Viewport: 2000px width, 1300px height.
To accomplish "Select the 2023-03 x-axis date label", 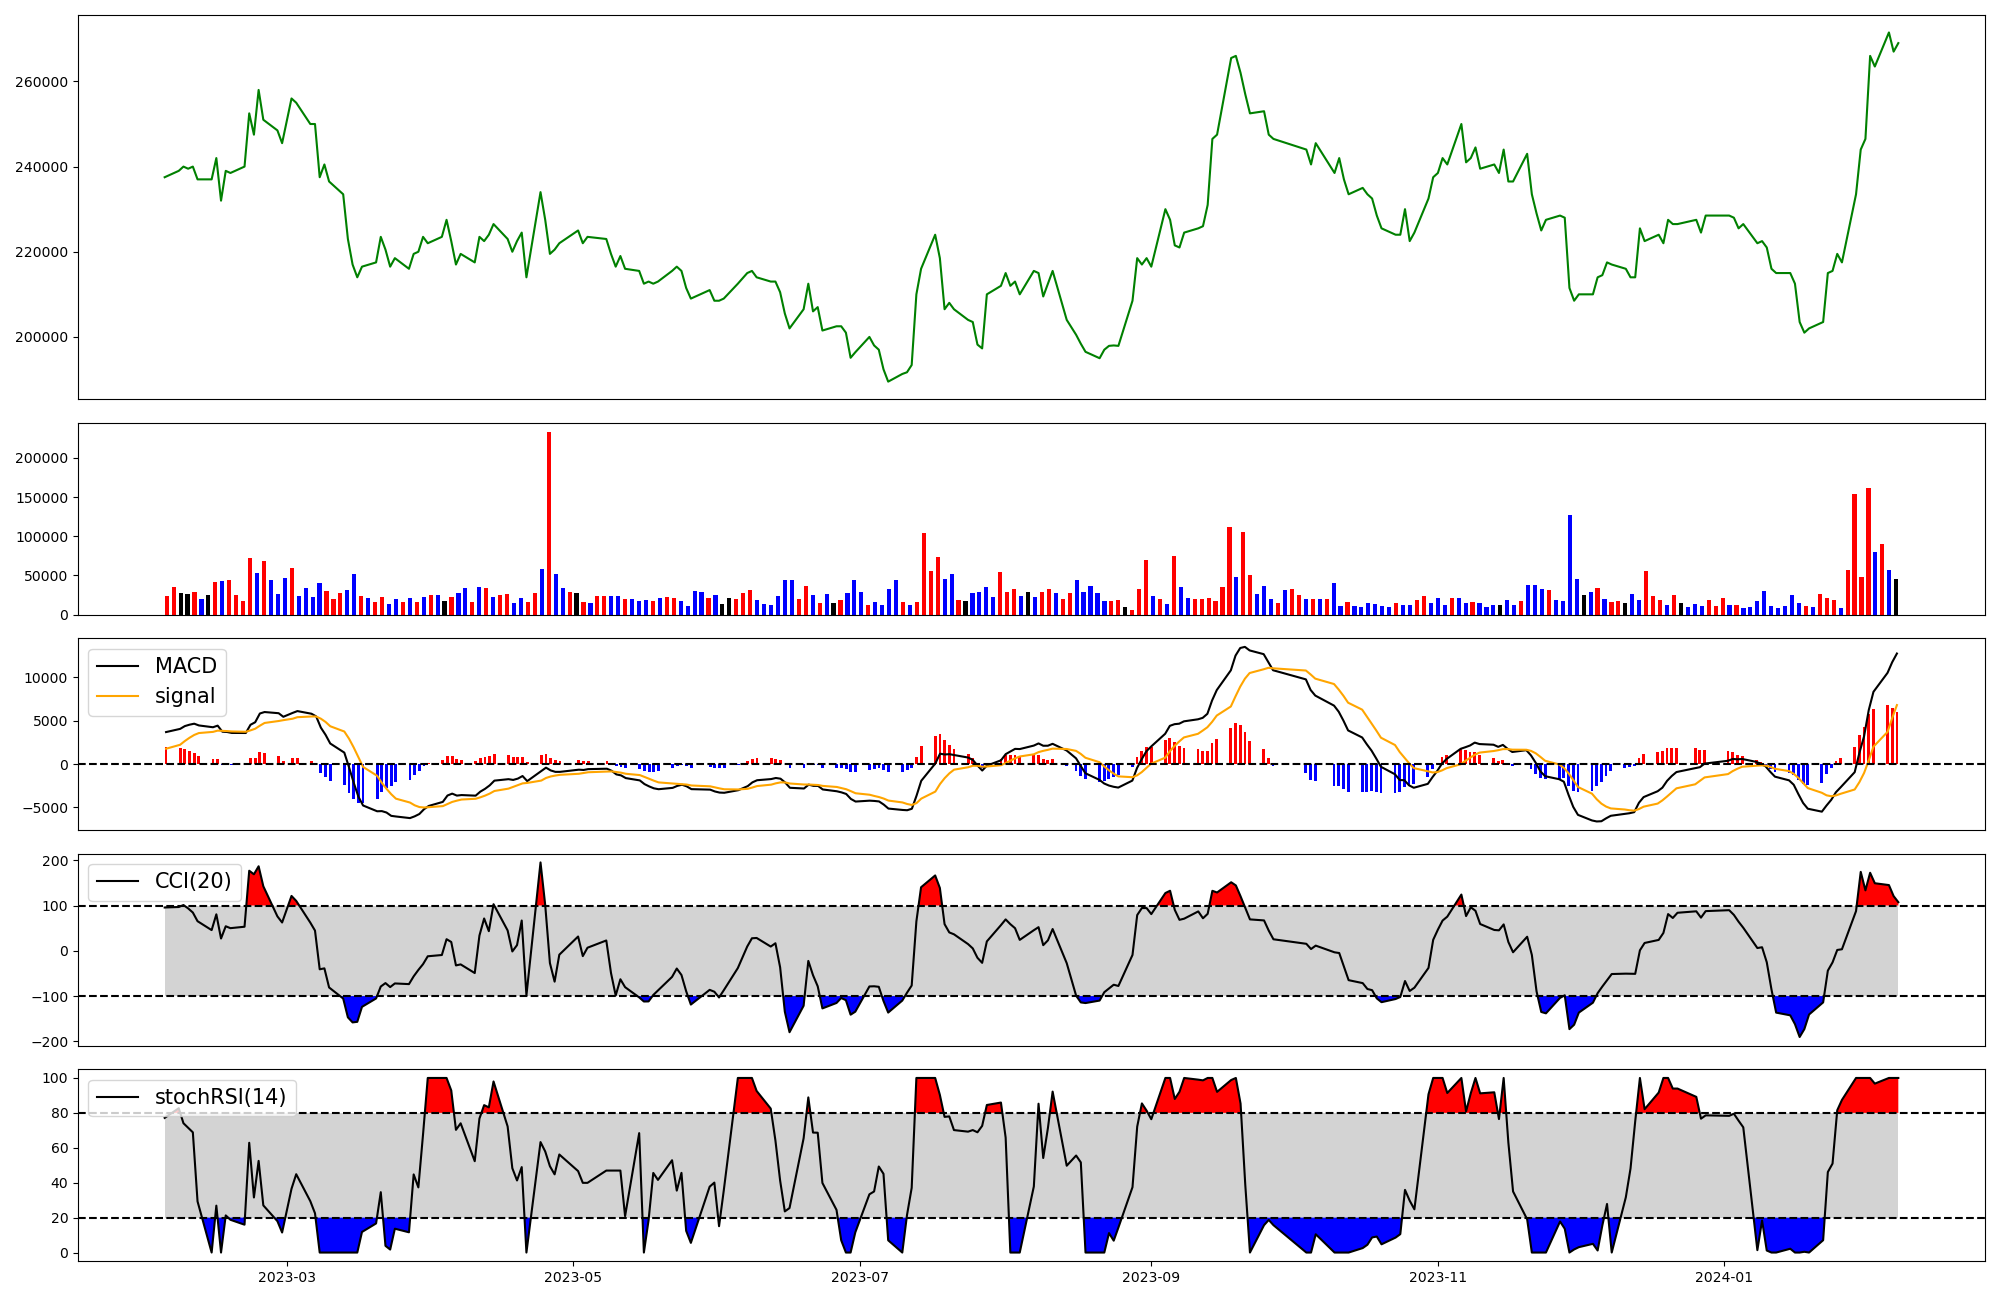I will 287,1277.
